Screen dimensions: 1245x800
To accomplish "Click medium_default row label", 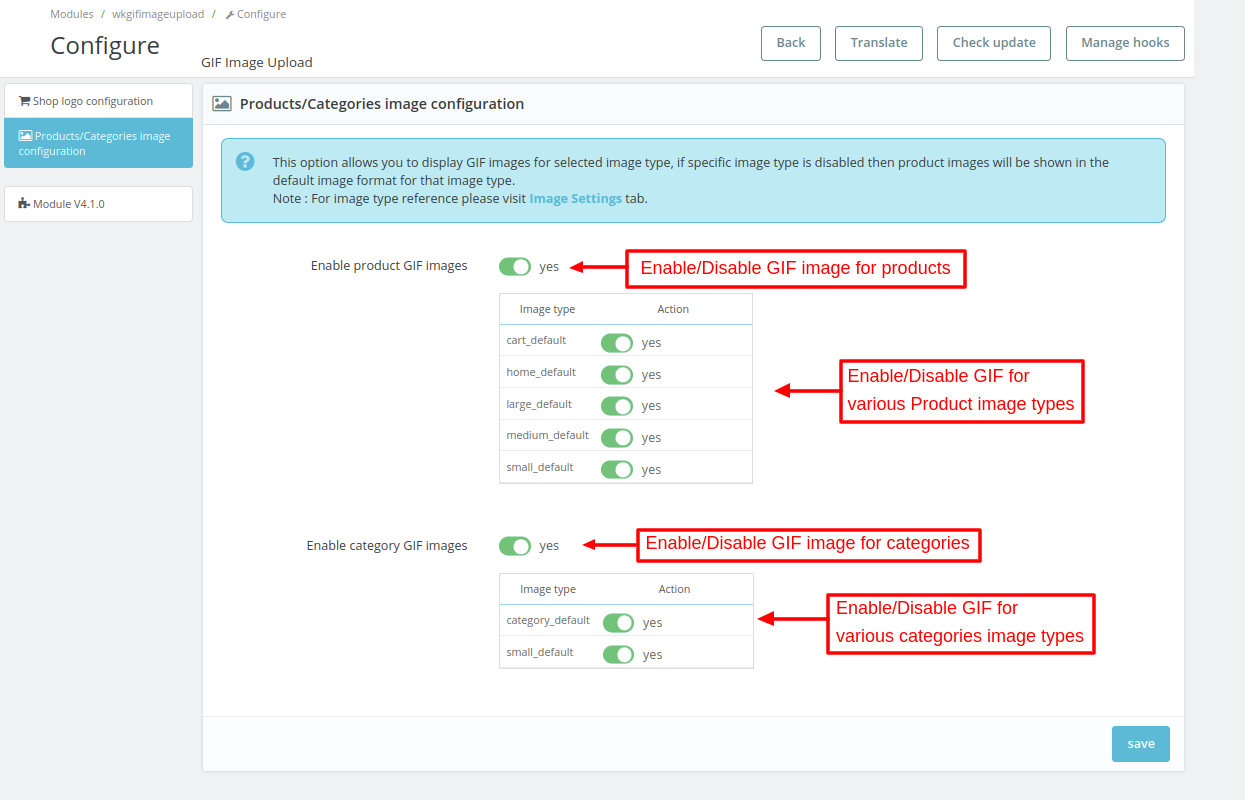I will coord(548,435).
